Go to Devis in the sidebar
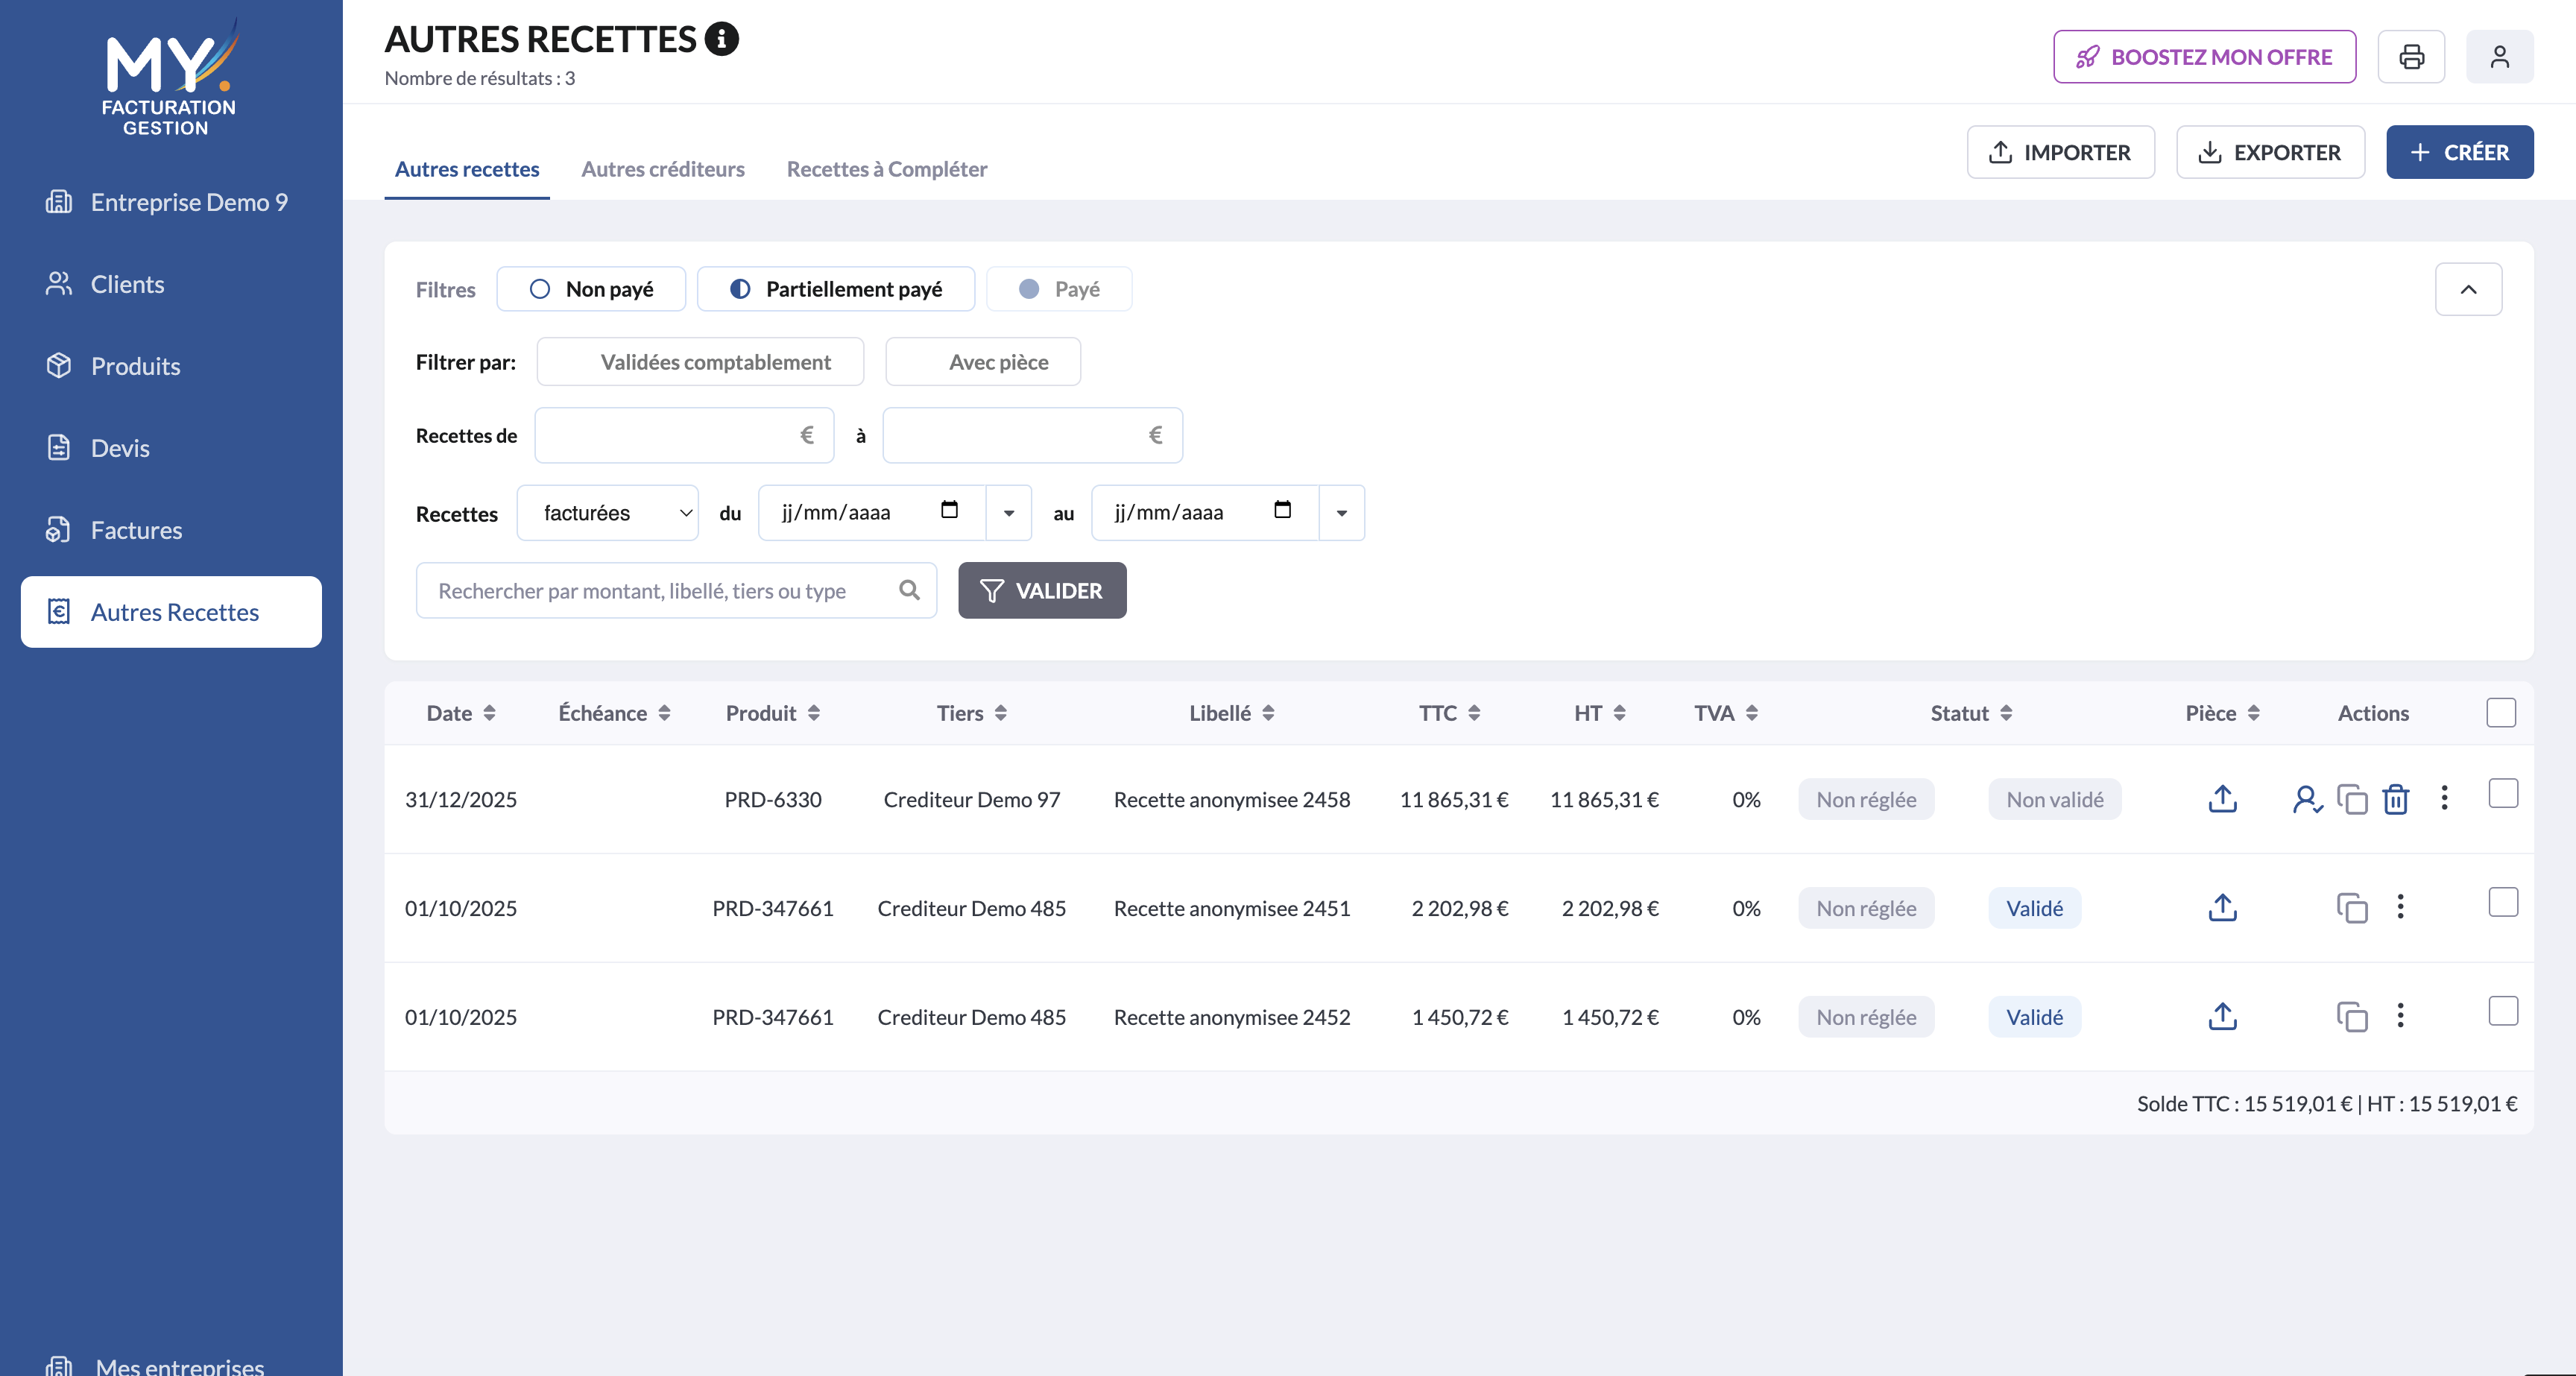 point(171,448)
